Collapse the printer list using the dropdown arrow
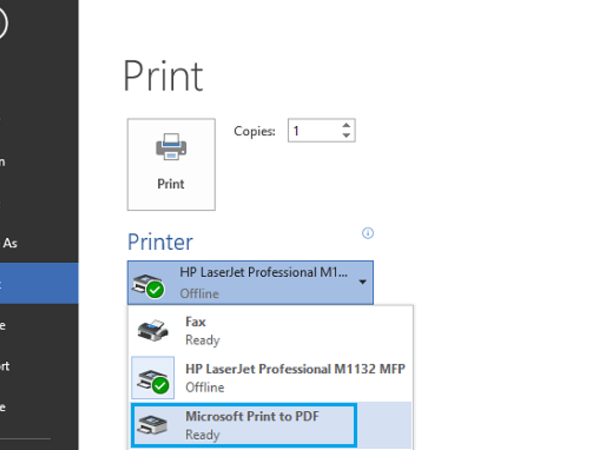 pyautogui.click(x=362, y=283)
